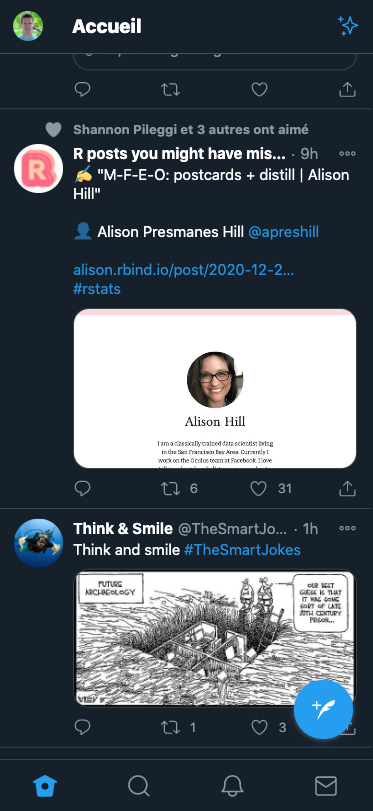Open the Notifications bell tab
The width and height of the screenshot is (373, 811).
coord(232,786)
